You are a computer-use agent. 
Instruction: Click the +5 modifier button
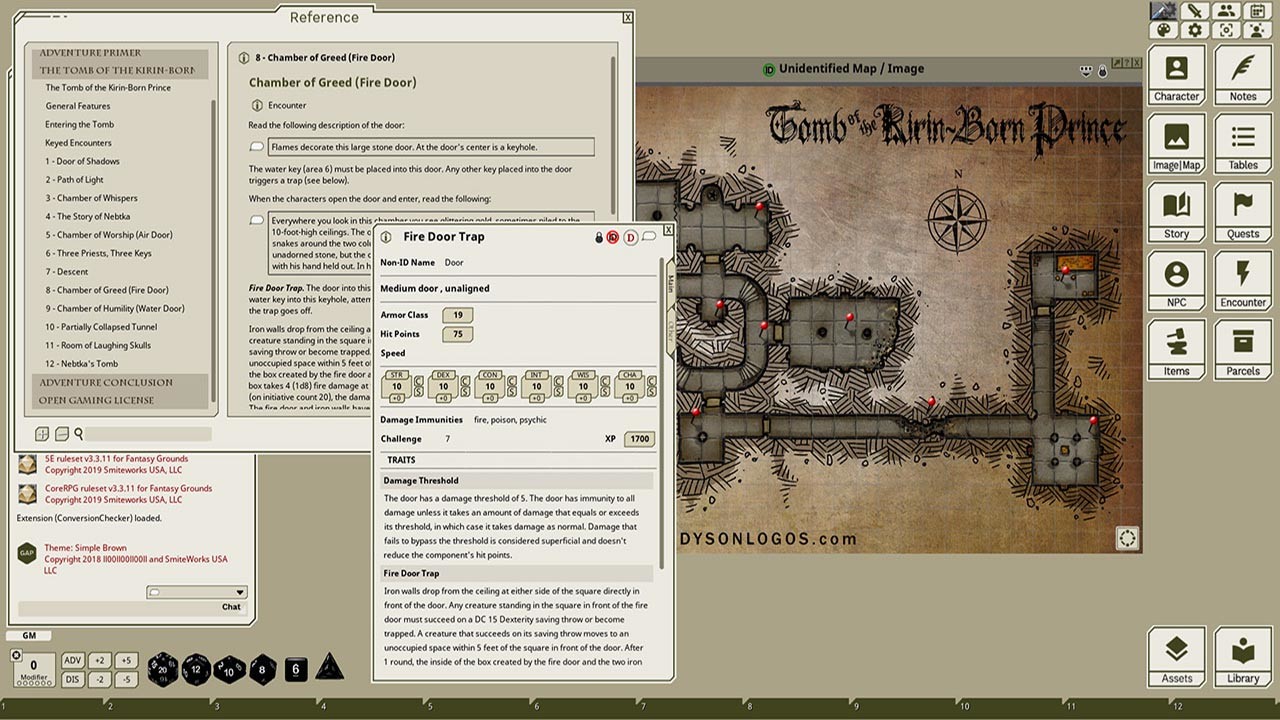[x=125, y=659]
